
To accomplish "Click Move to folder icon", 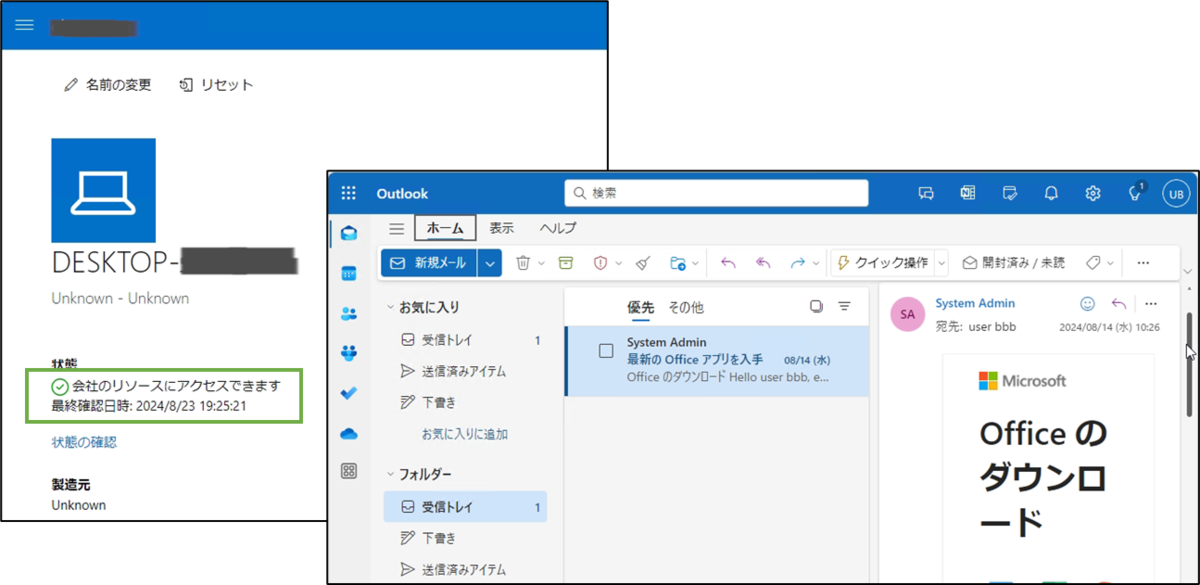I will (678, 263).
